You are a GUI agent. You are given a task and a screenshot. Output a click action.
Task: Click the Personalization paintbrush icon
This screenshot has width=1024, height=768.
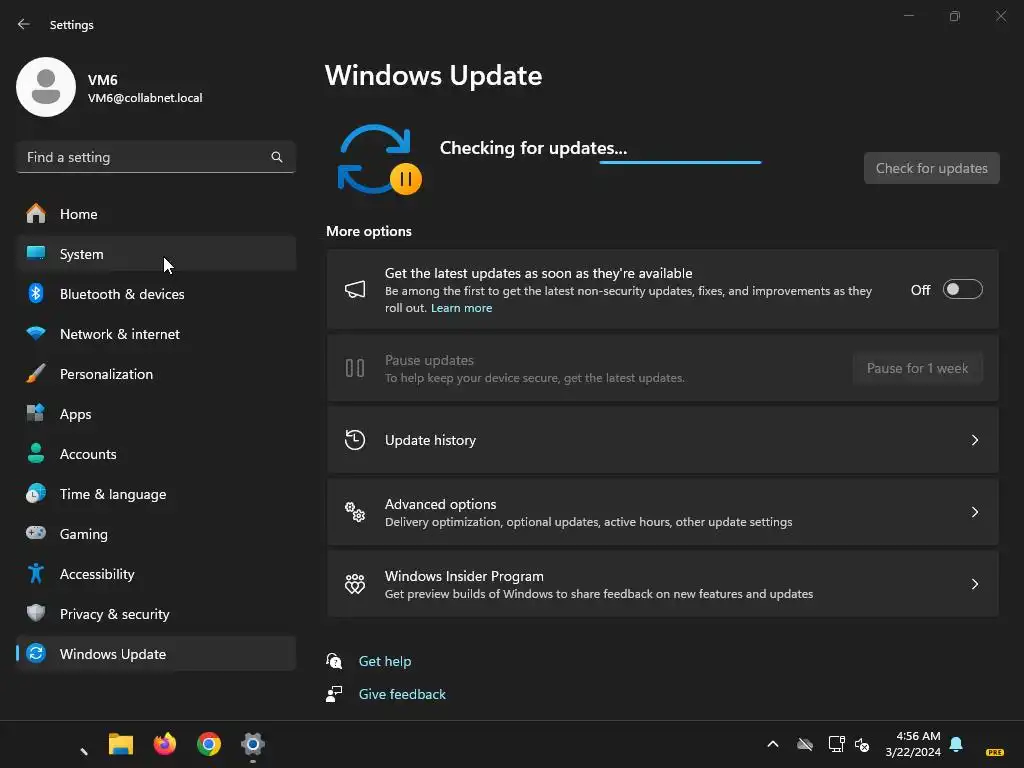point(36,374)
